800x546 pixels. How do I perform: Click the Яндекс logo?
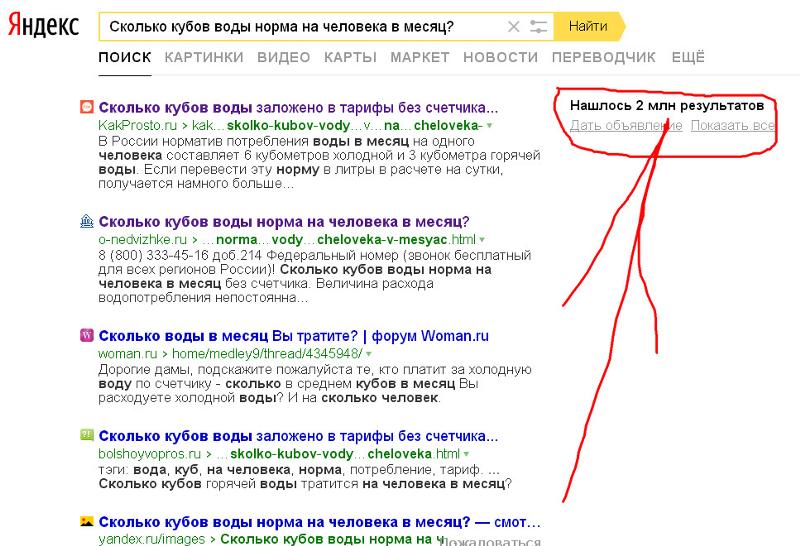[43, 26]
